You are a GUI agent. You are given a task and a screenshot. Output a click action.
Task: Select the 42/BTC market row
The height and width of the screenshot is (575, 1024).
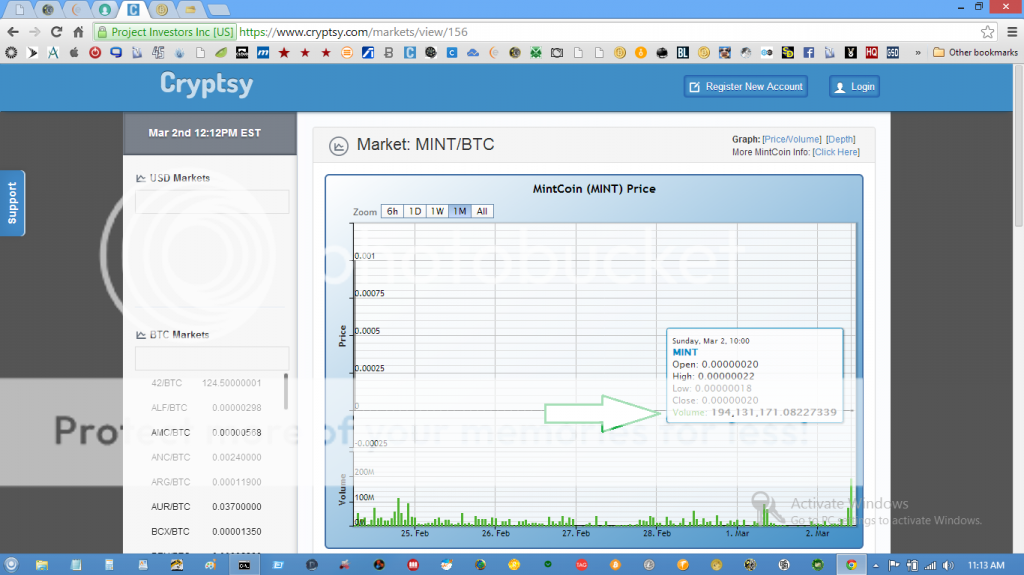(x=206, y=383)
